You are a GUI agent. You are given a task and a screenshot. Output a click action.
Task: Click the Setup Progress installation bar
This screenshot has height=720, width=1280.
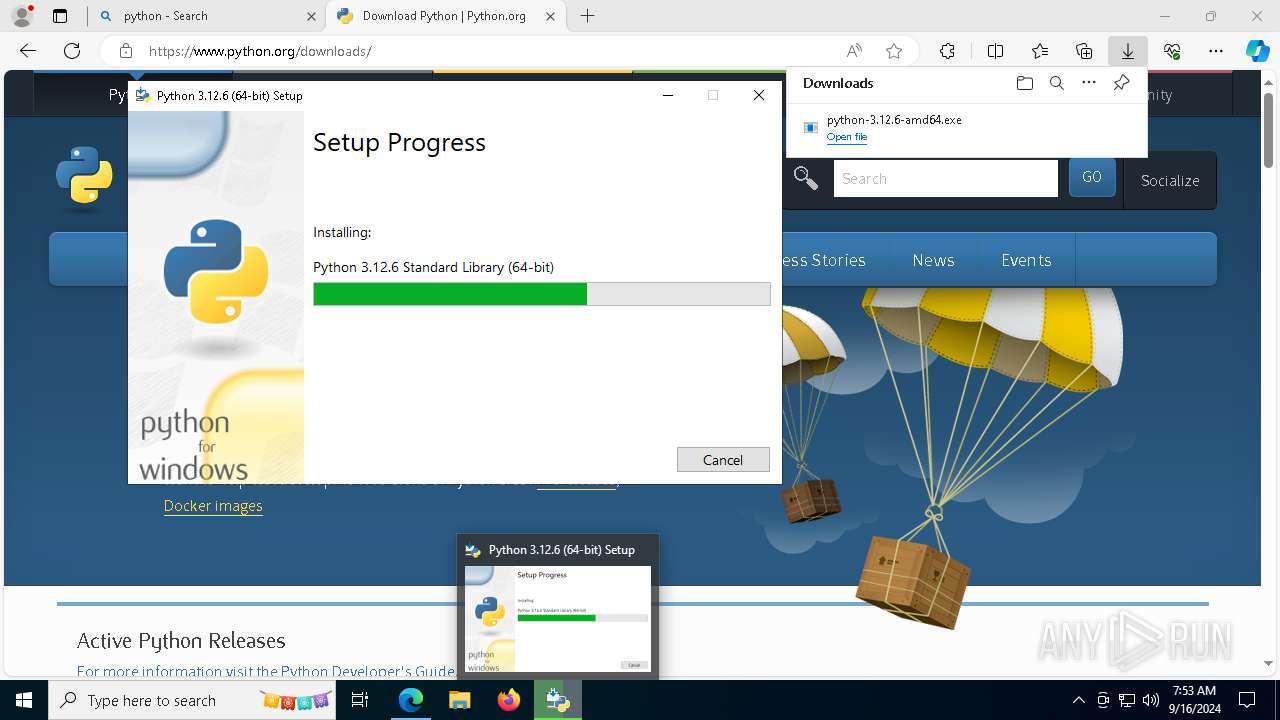(541, 294)
